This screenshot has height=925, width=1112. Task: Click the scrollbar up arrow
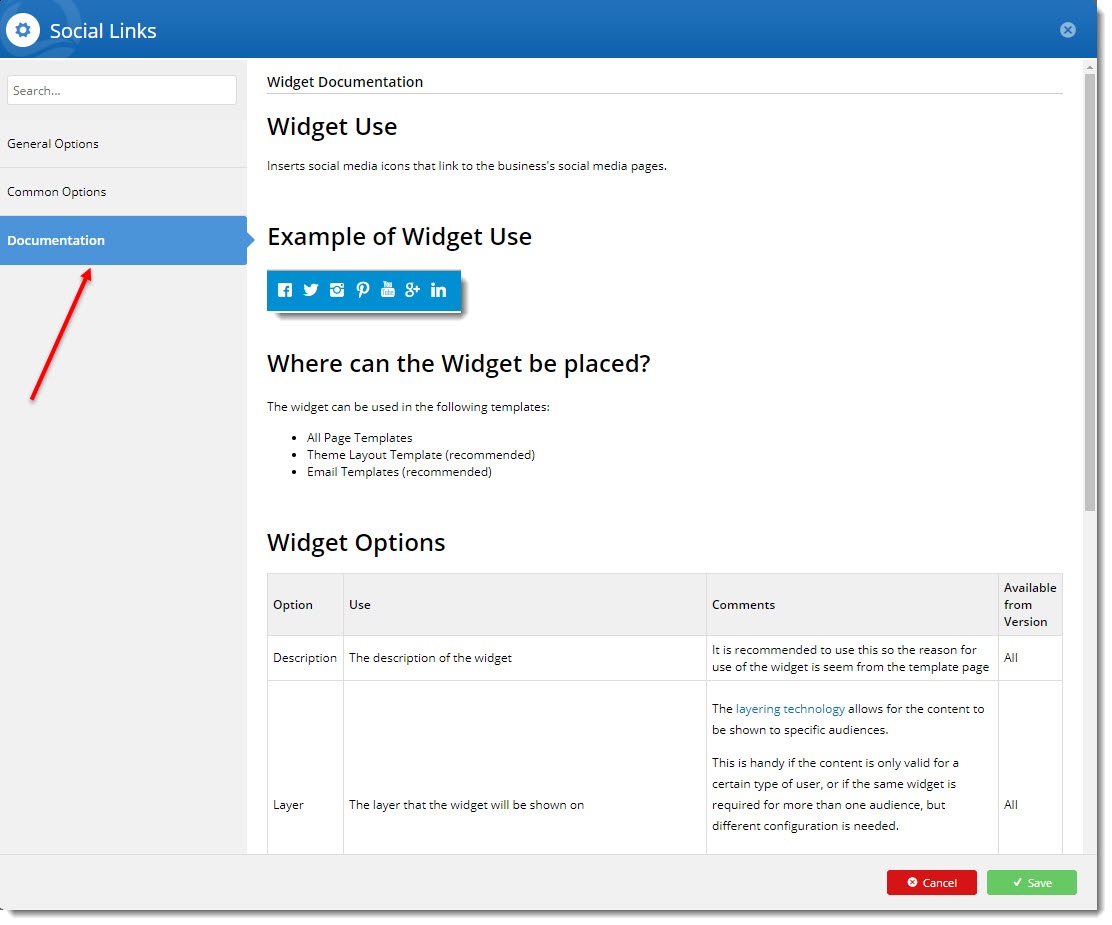pyautogui.click(x=1089, y=66)
